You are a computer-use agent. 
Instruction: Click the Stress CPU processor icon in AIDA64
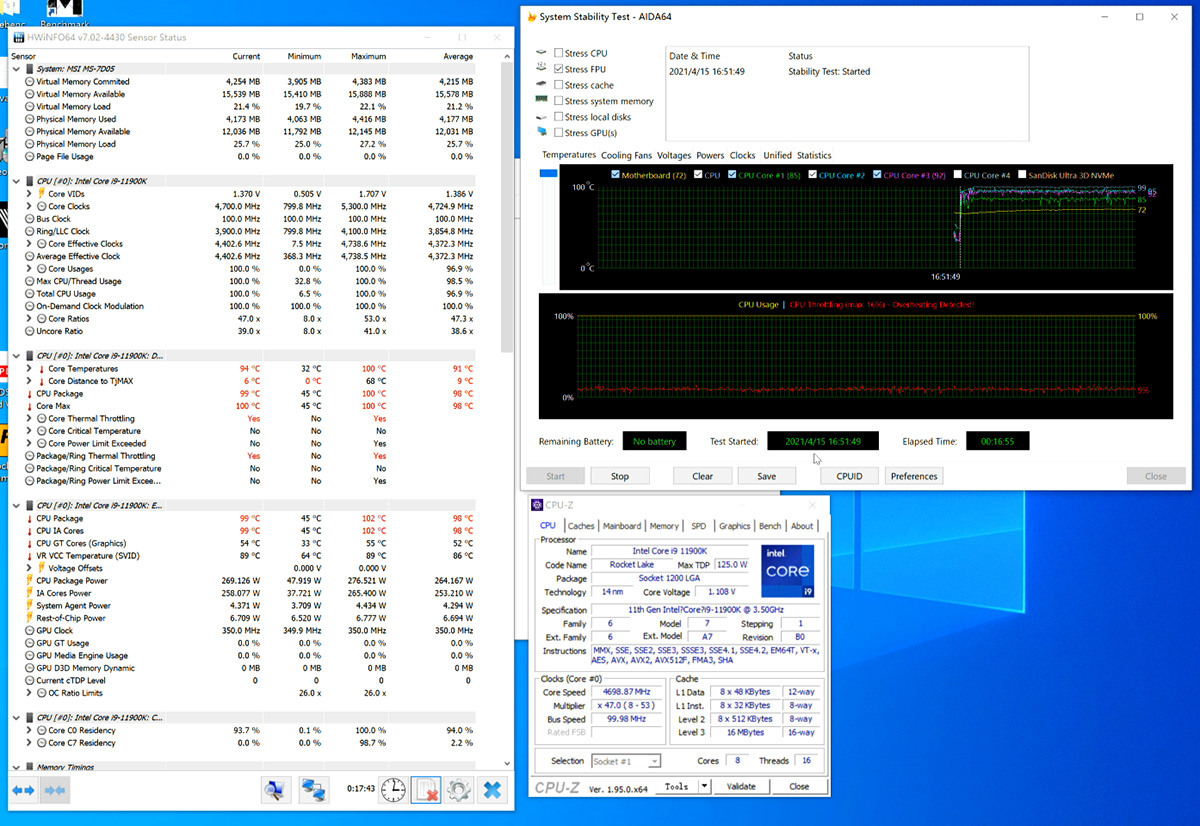click(542, 53)
